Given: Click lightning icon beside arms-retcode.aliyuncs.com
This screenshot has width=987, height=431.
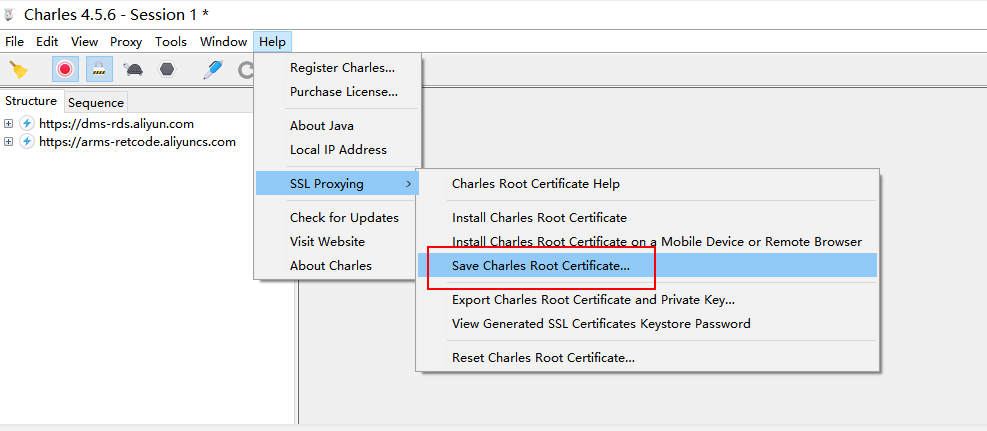Looking at the screenshot, I should (x=26, y=142).
